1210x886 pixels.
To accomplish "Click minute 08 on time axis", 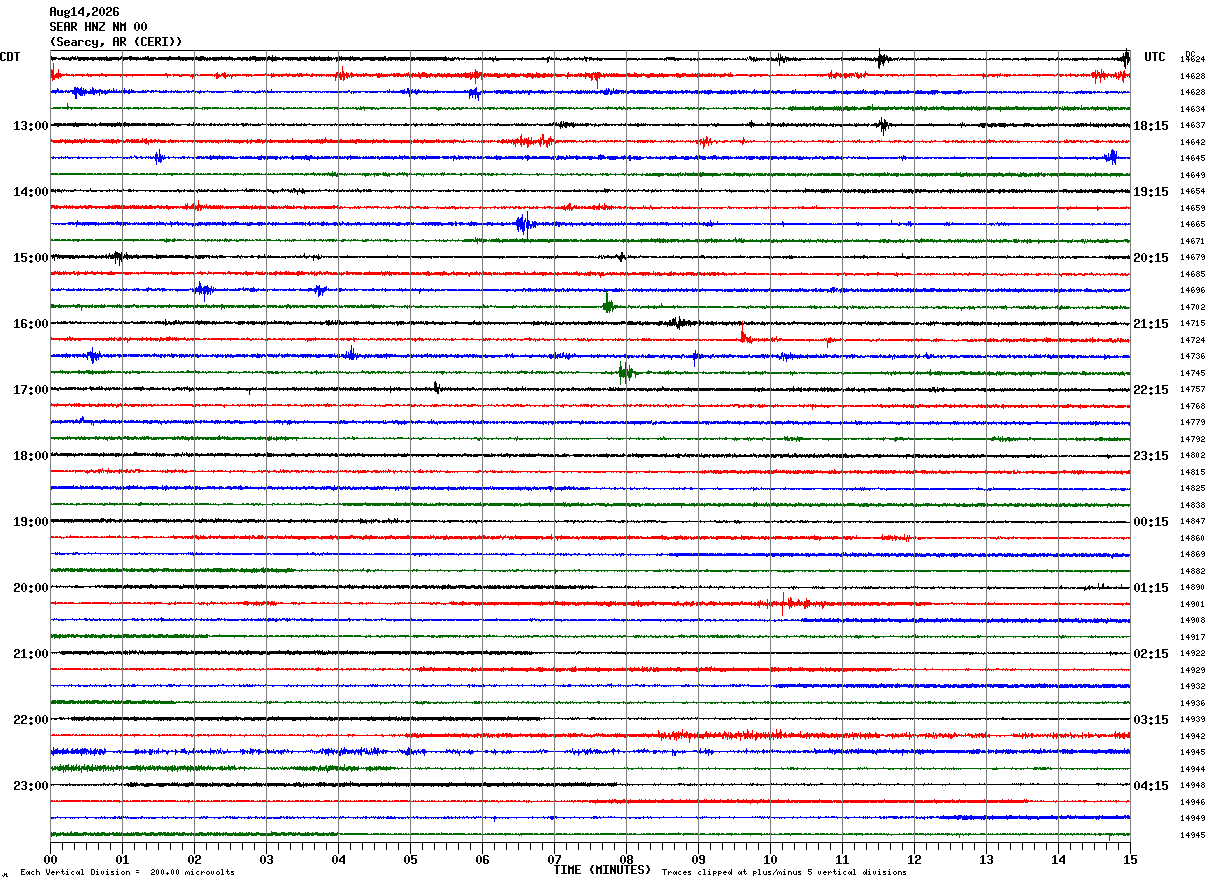I will click(x=626, y=859).
